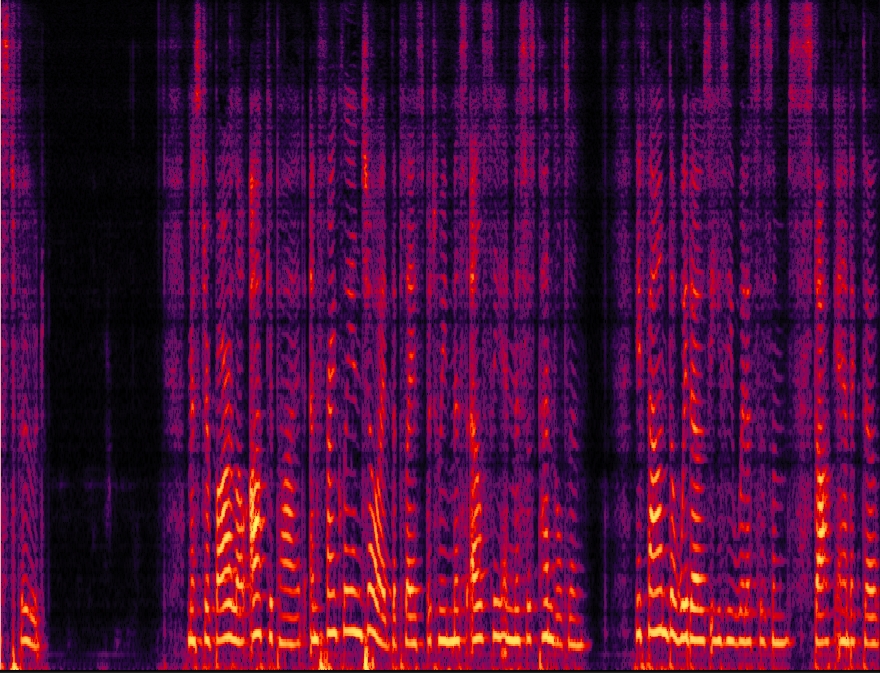Click the bright high-frequency patch in the top-right area
880x673 pixels.
pyautogui.click(x=803, y=40)
